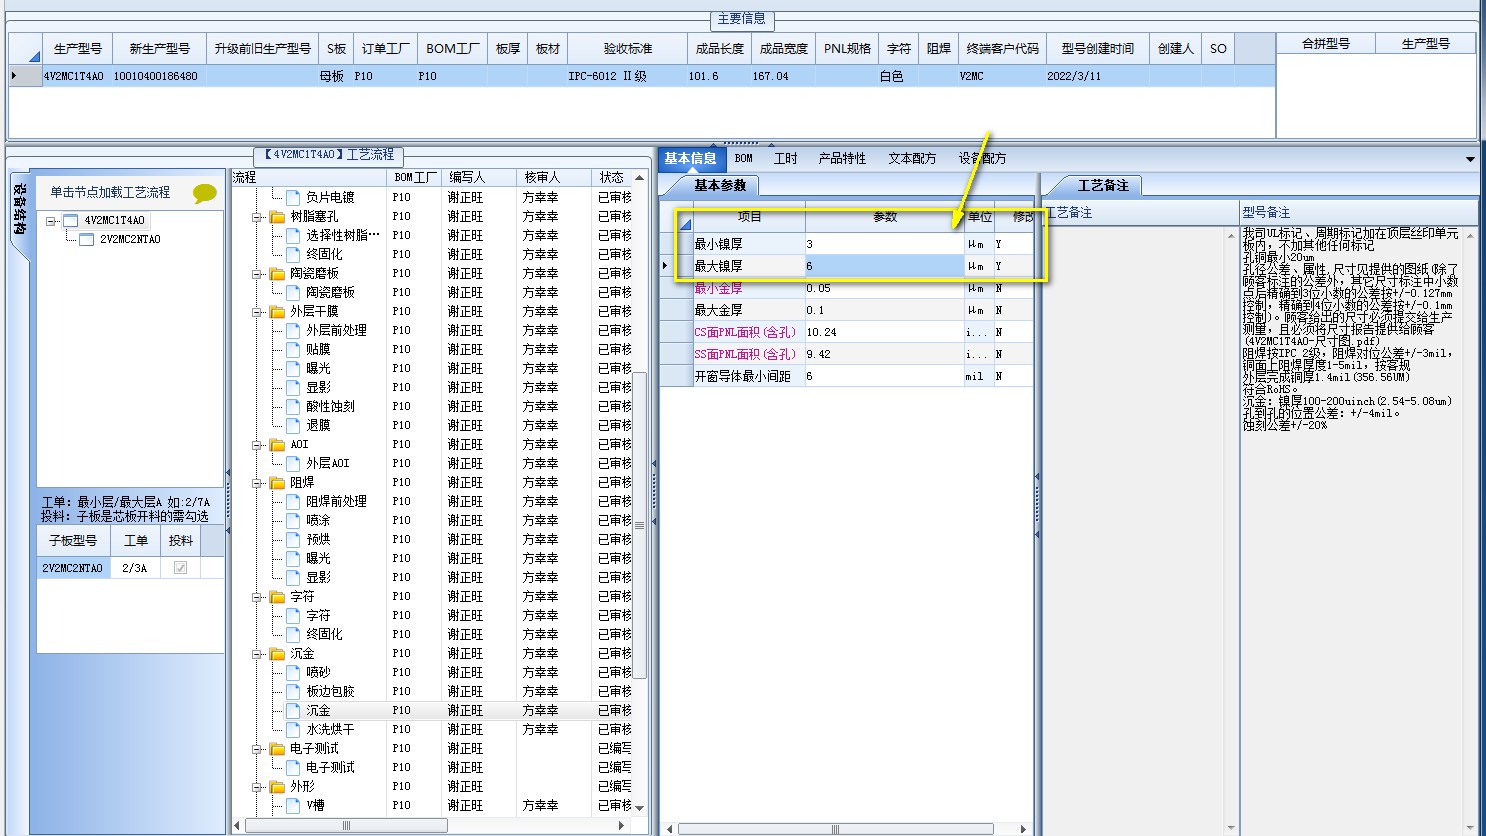Sort by the 生产型号 column header
The width and height of the screenshot is (1486, 836).
tap(78, 48)
